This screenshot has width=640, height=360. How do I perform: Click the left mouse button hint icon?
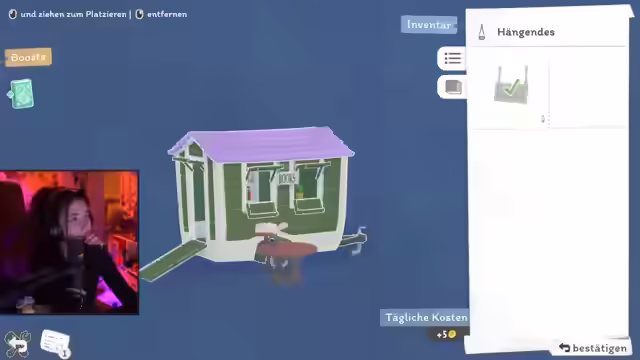click(13, 14)
